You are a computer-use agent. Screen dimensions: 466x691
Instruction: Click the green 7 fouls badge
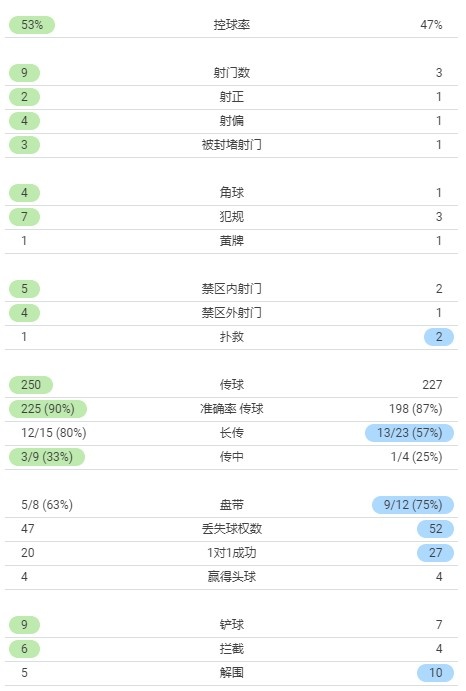click(24, 216)
